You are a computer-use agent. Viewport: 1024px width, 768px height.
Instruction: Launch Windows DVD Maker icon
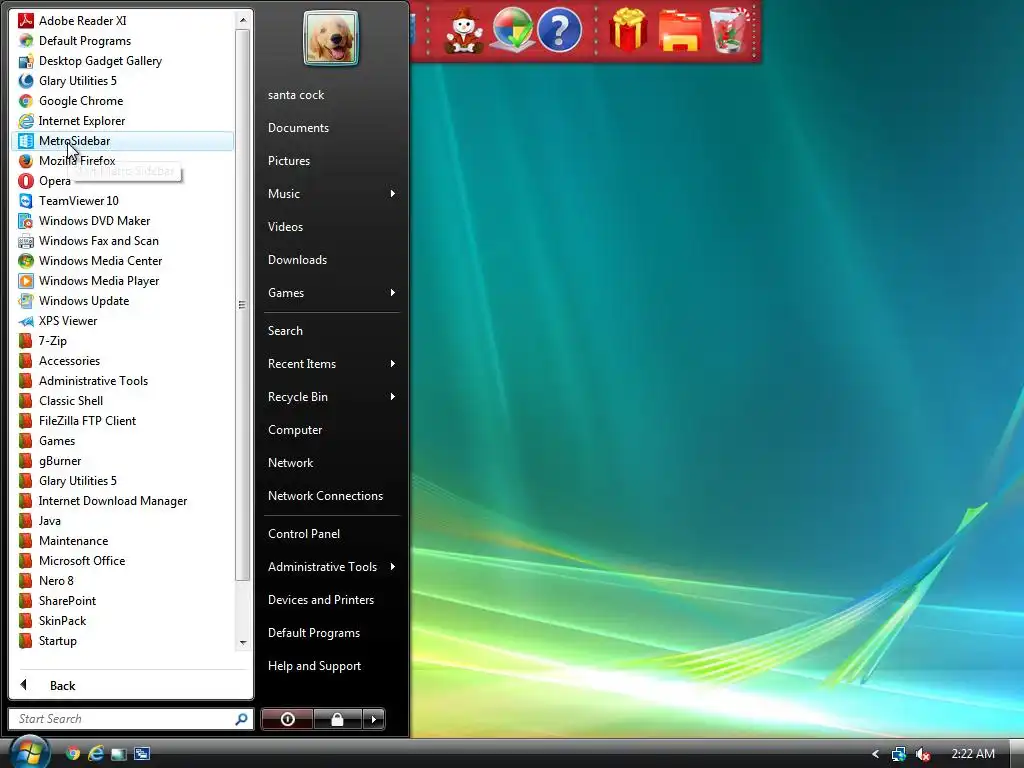click(x=25, y=221)
